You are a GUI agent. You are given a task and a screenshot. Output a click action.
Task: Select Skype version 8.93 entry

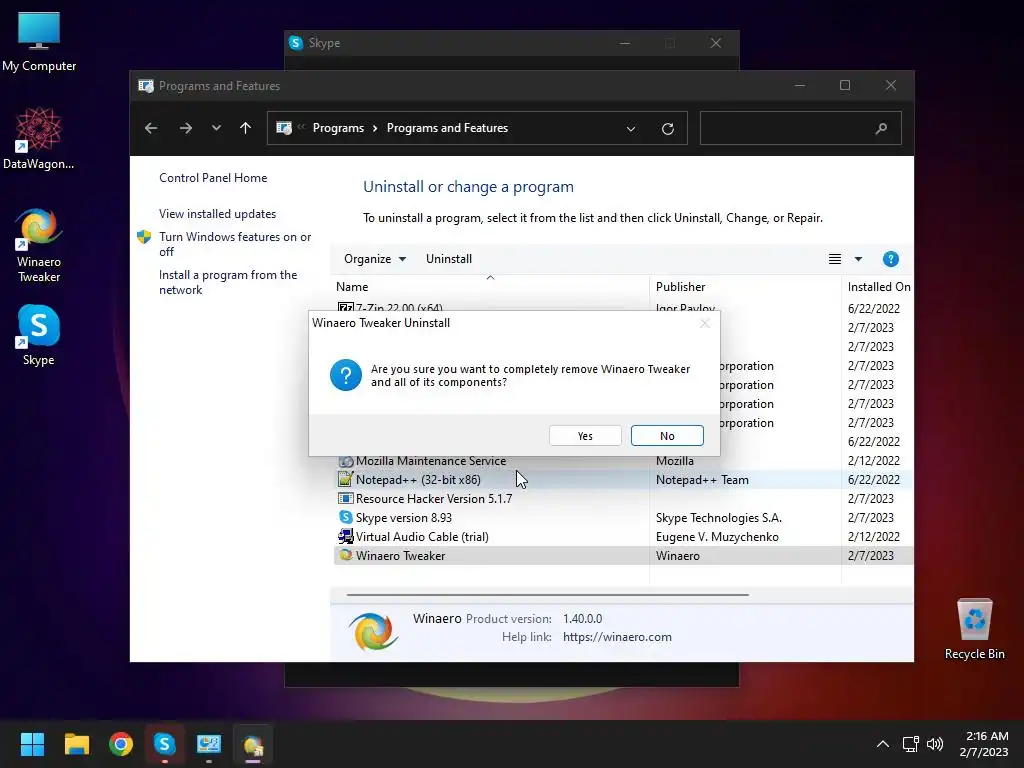click(624, 517)
